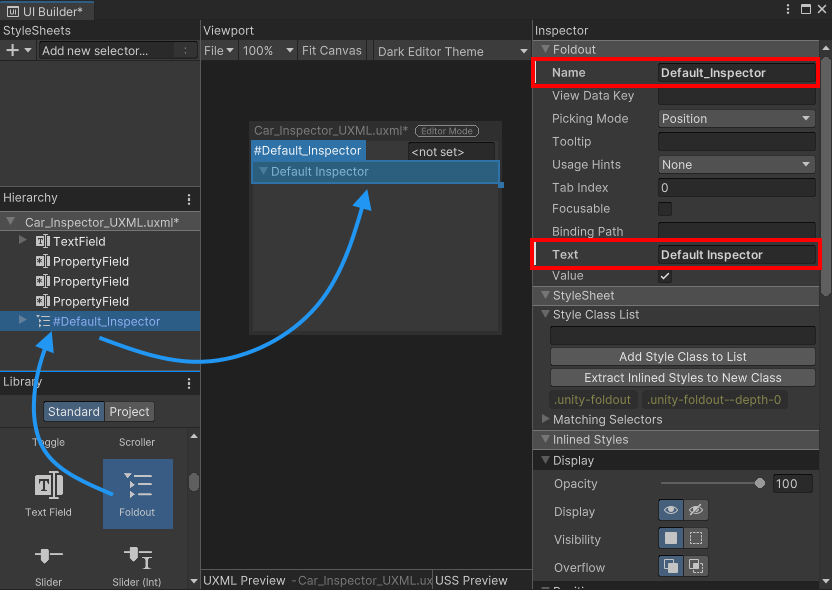Switch to the Project tab in Library

pos(129,411)
